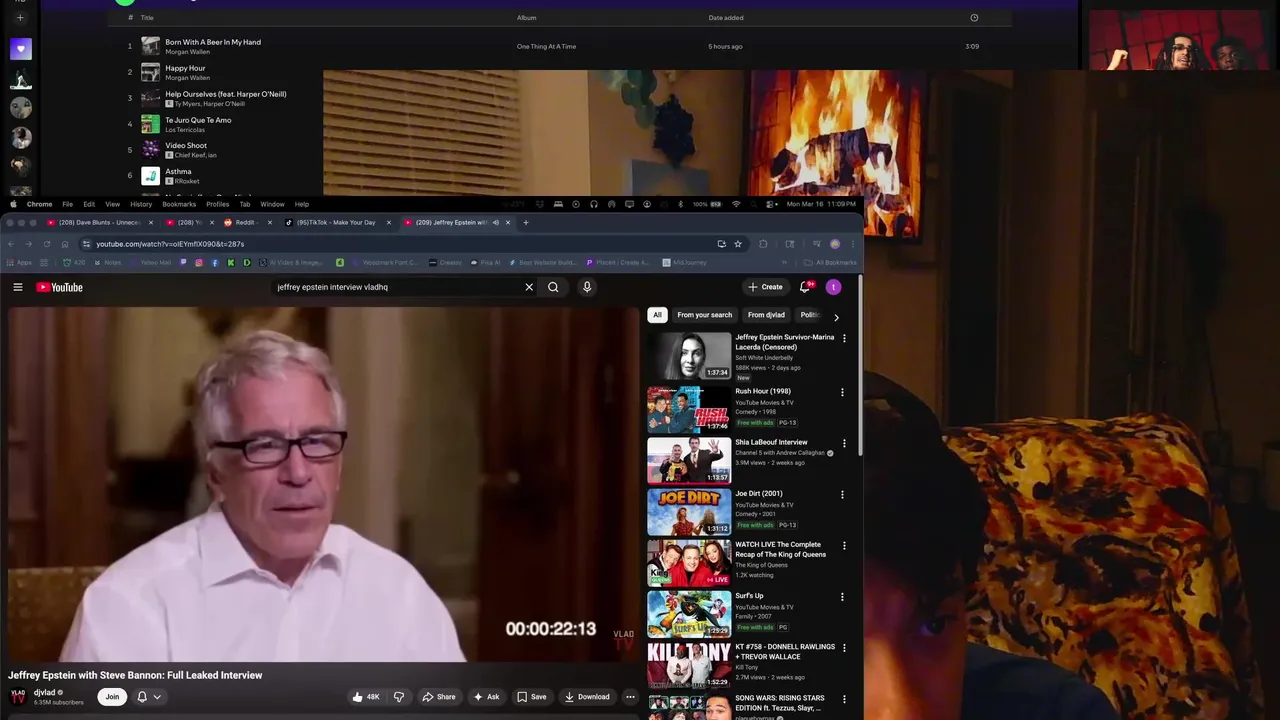
Task: Expand notification options next to Join
Action: click(x=148, y=697)
